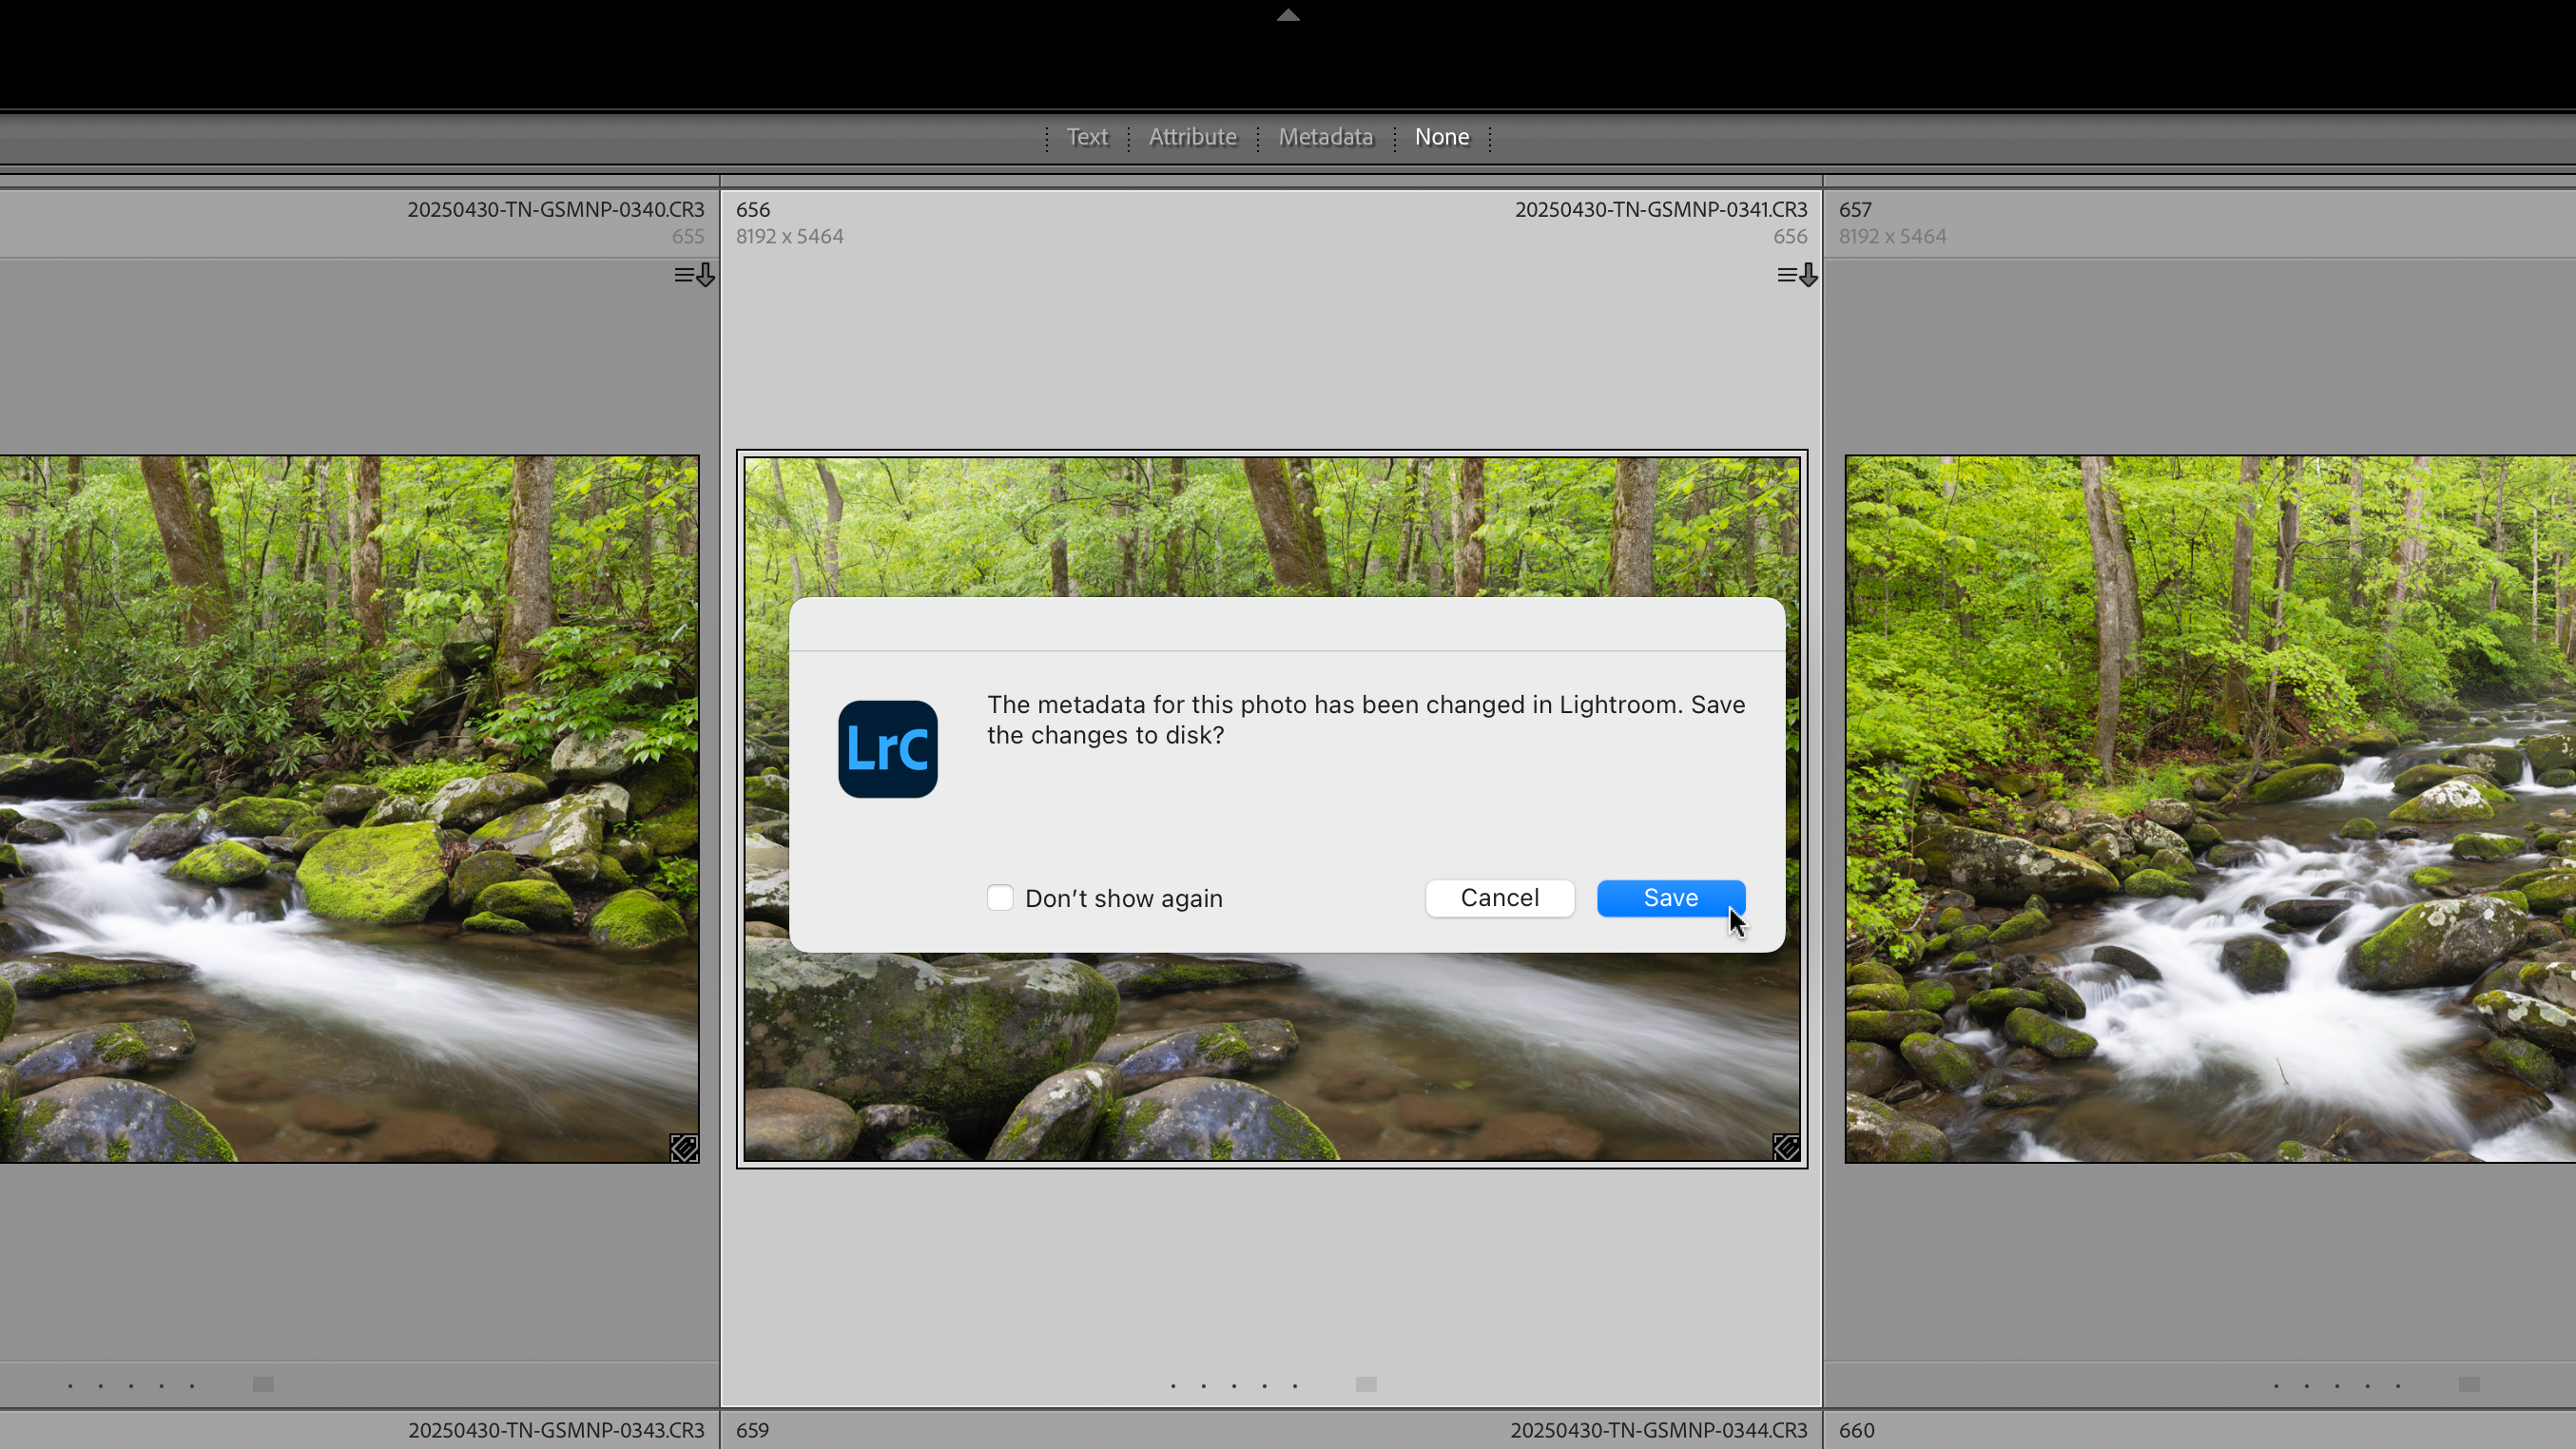
Task: Click the index number 660 header
Action: coord(1856,1430)
